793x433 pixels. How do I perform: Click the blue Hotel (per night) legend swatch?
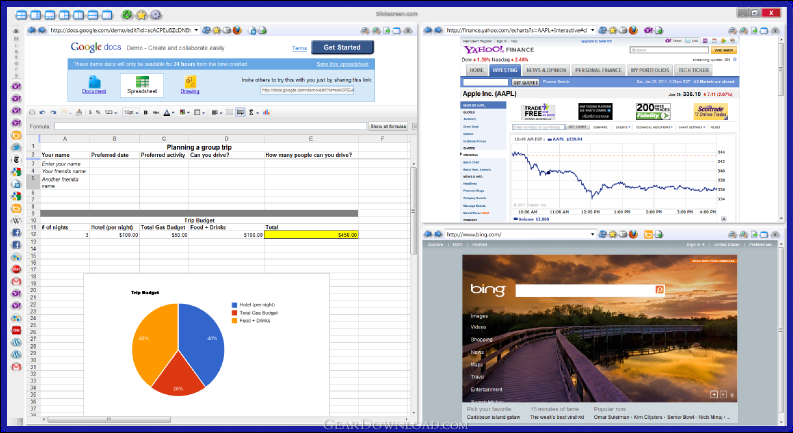pos(234,305)
